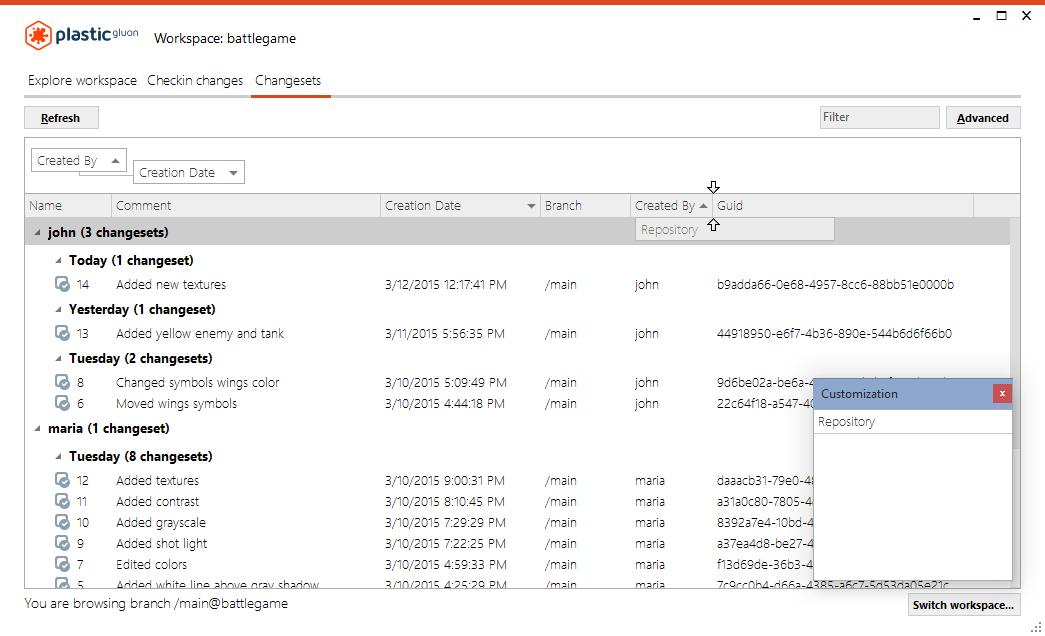The height and width of the screenshot is (636, 1045).
Task: Click the Switch workspace button
Action: tap(963, 605)
